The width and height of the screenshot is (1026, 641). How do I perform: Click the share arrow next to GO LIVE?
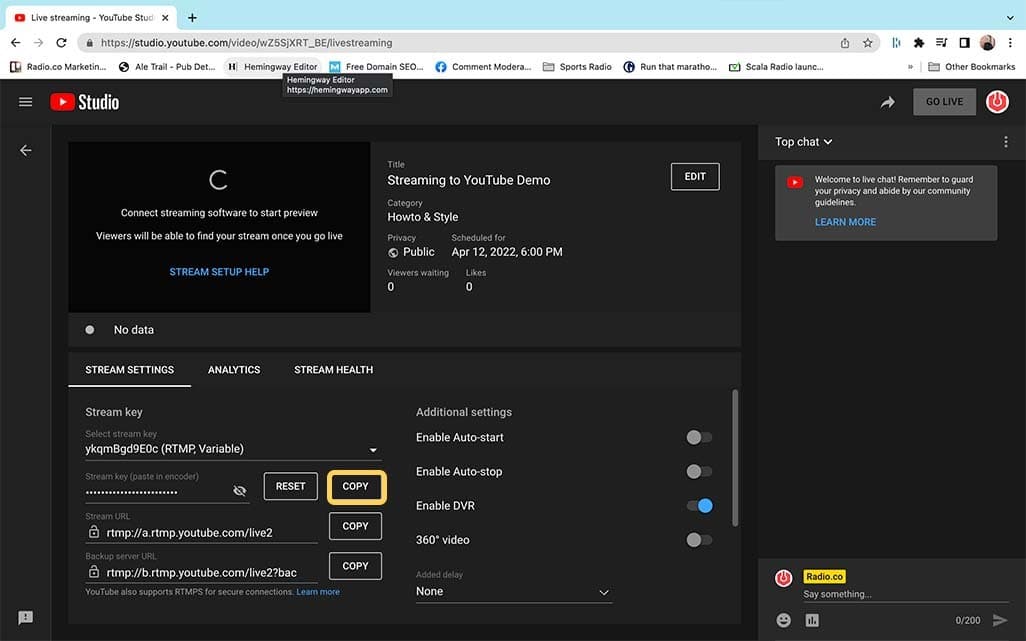[887, 101]
